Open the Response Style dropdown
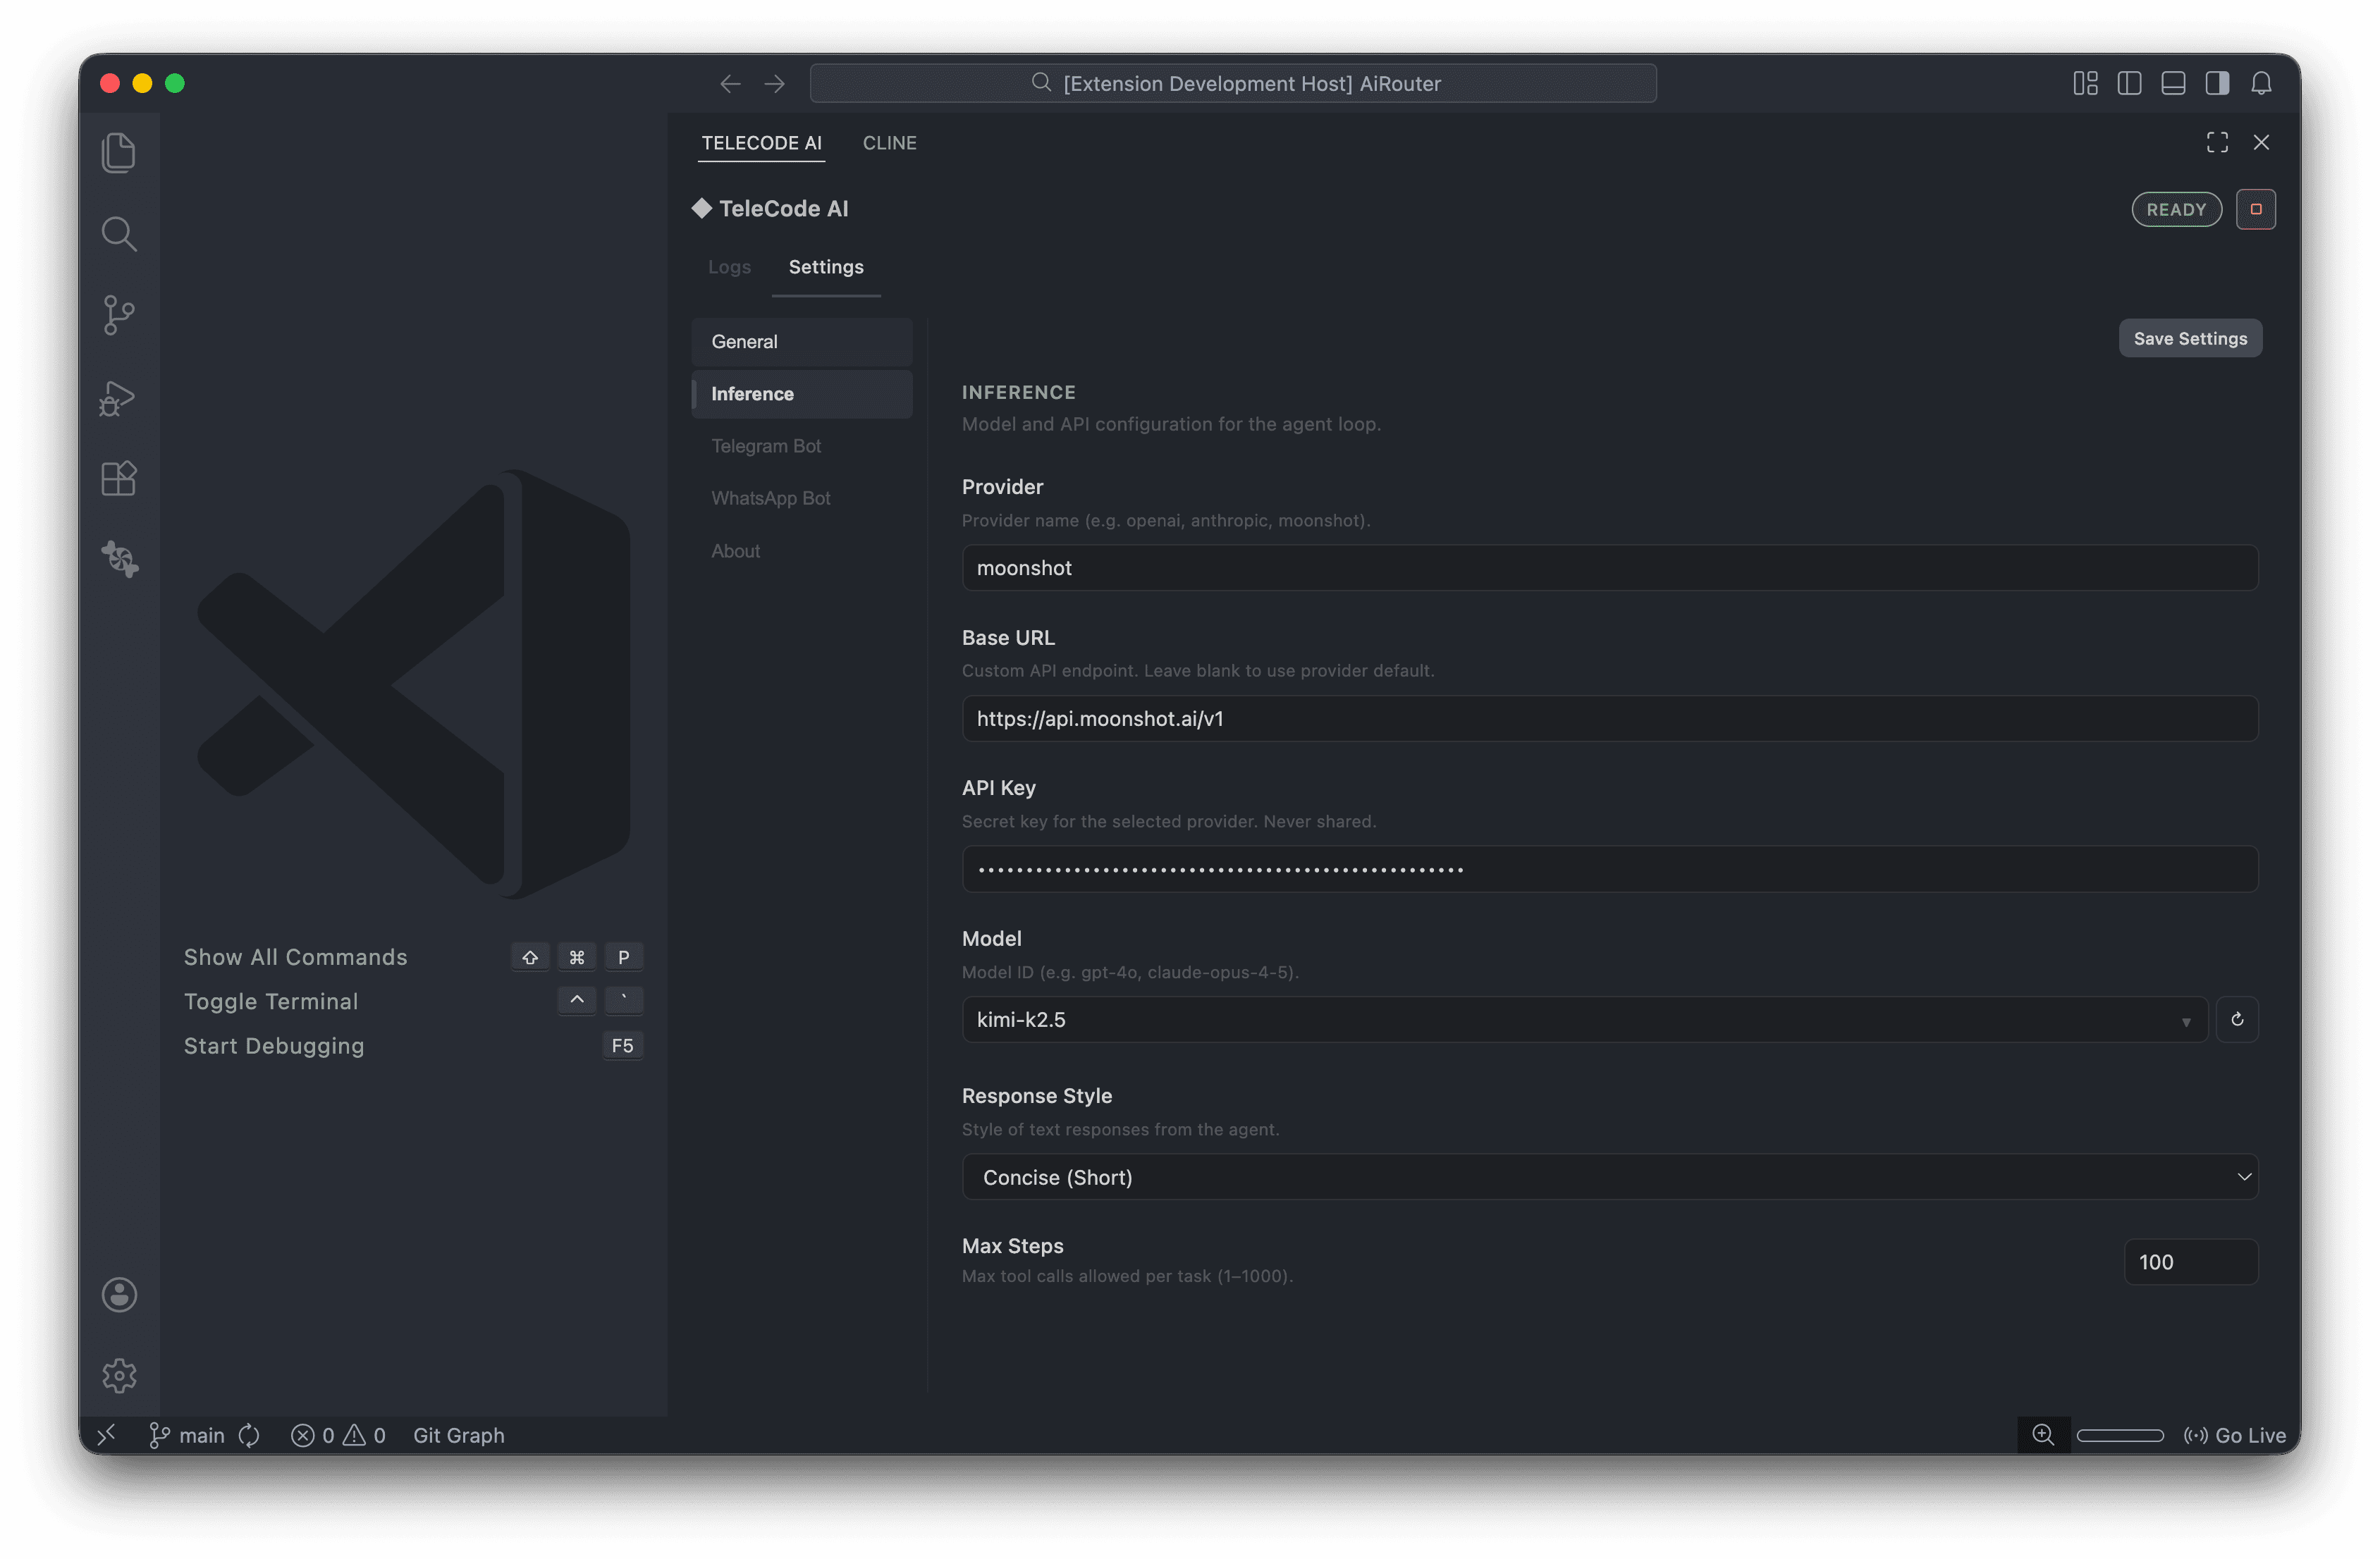The width and height of the screenshot is (2380, 1559). click(2244, 1177)
